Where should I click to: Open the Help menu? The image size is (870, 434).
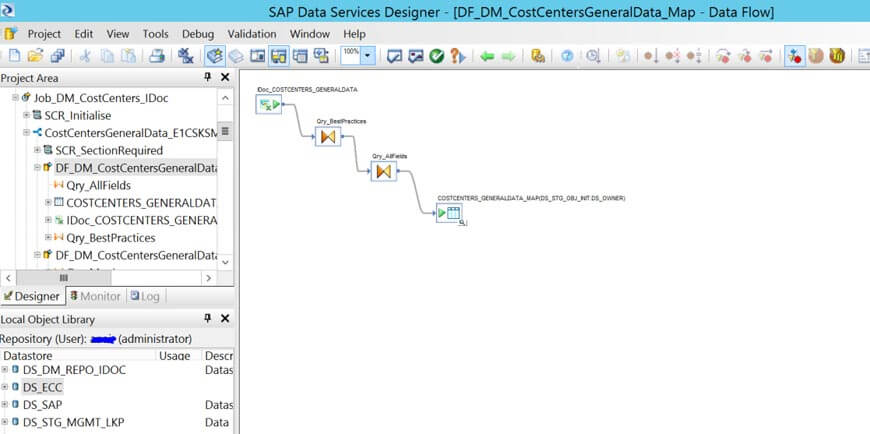coord(355,34)
